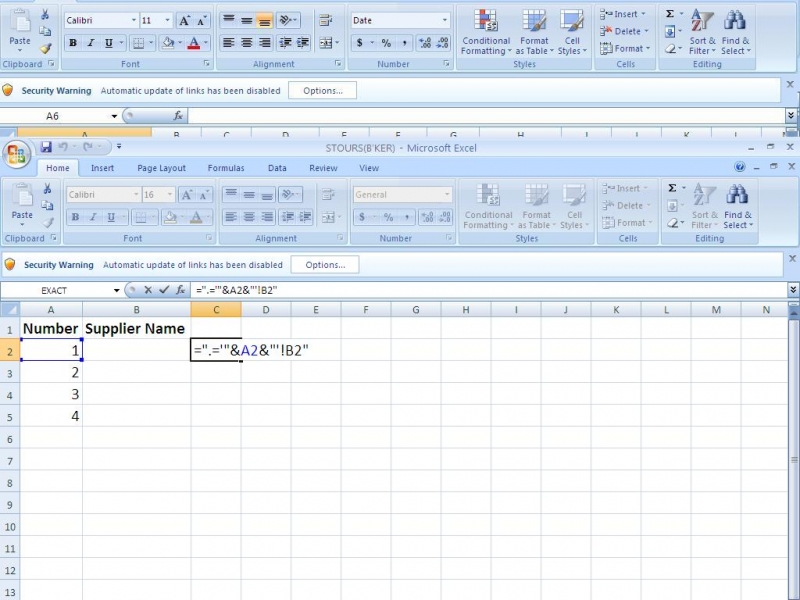Viewport: 800px width, 600px height.
Task: Open the Date number format dropdown
Action: click(444, 20)
